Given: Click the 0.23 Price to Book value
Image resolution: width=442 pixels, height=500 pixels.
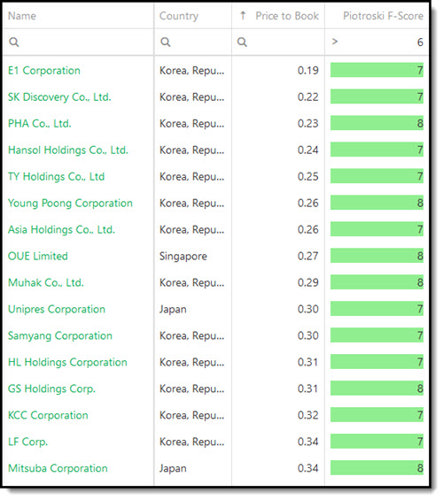Looking at the screenshot, I should pyautogui.click(x=308, y=123).
